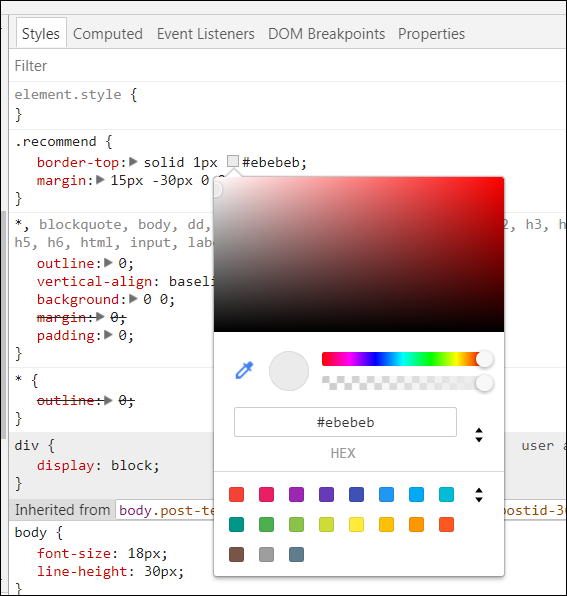This screenshot has height=596, width=567.
Task: Select the teal palette swatch
Action: (236, 525)
